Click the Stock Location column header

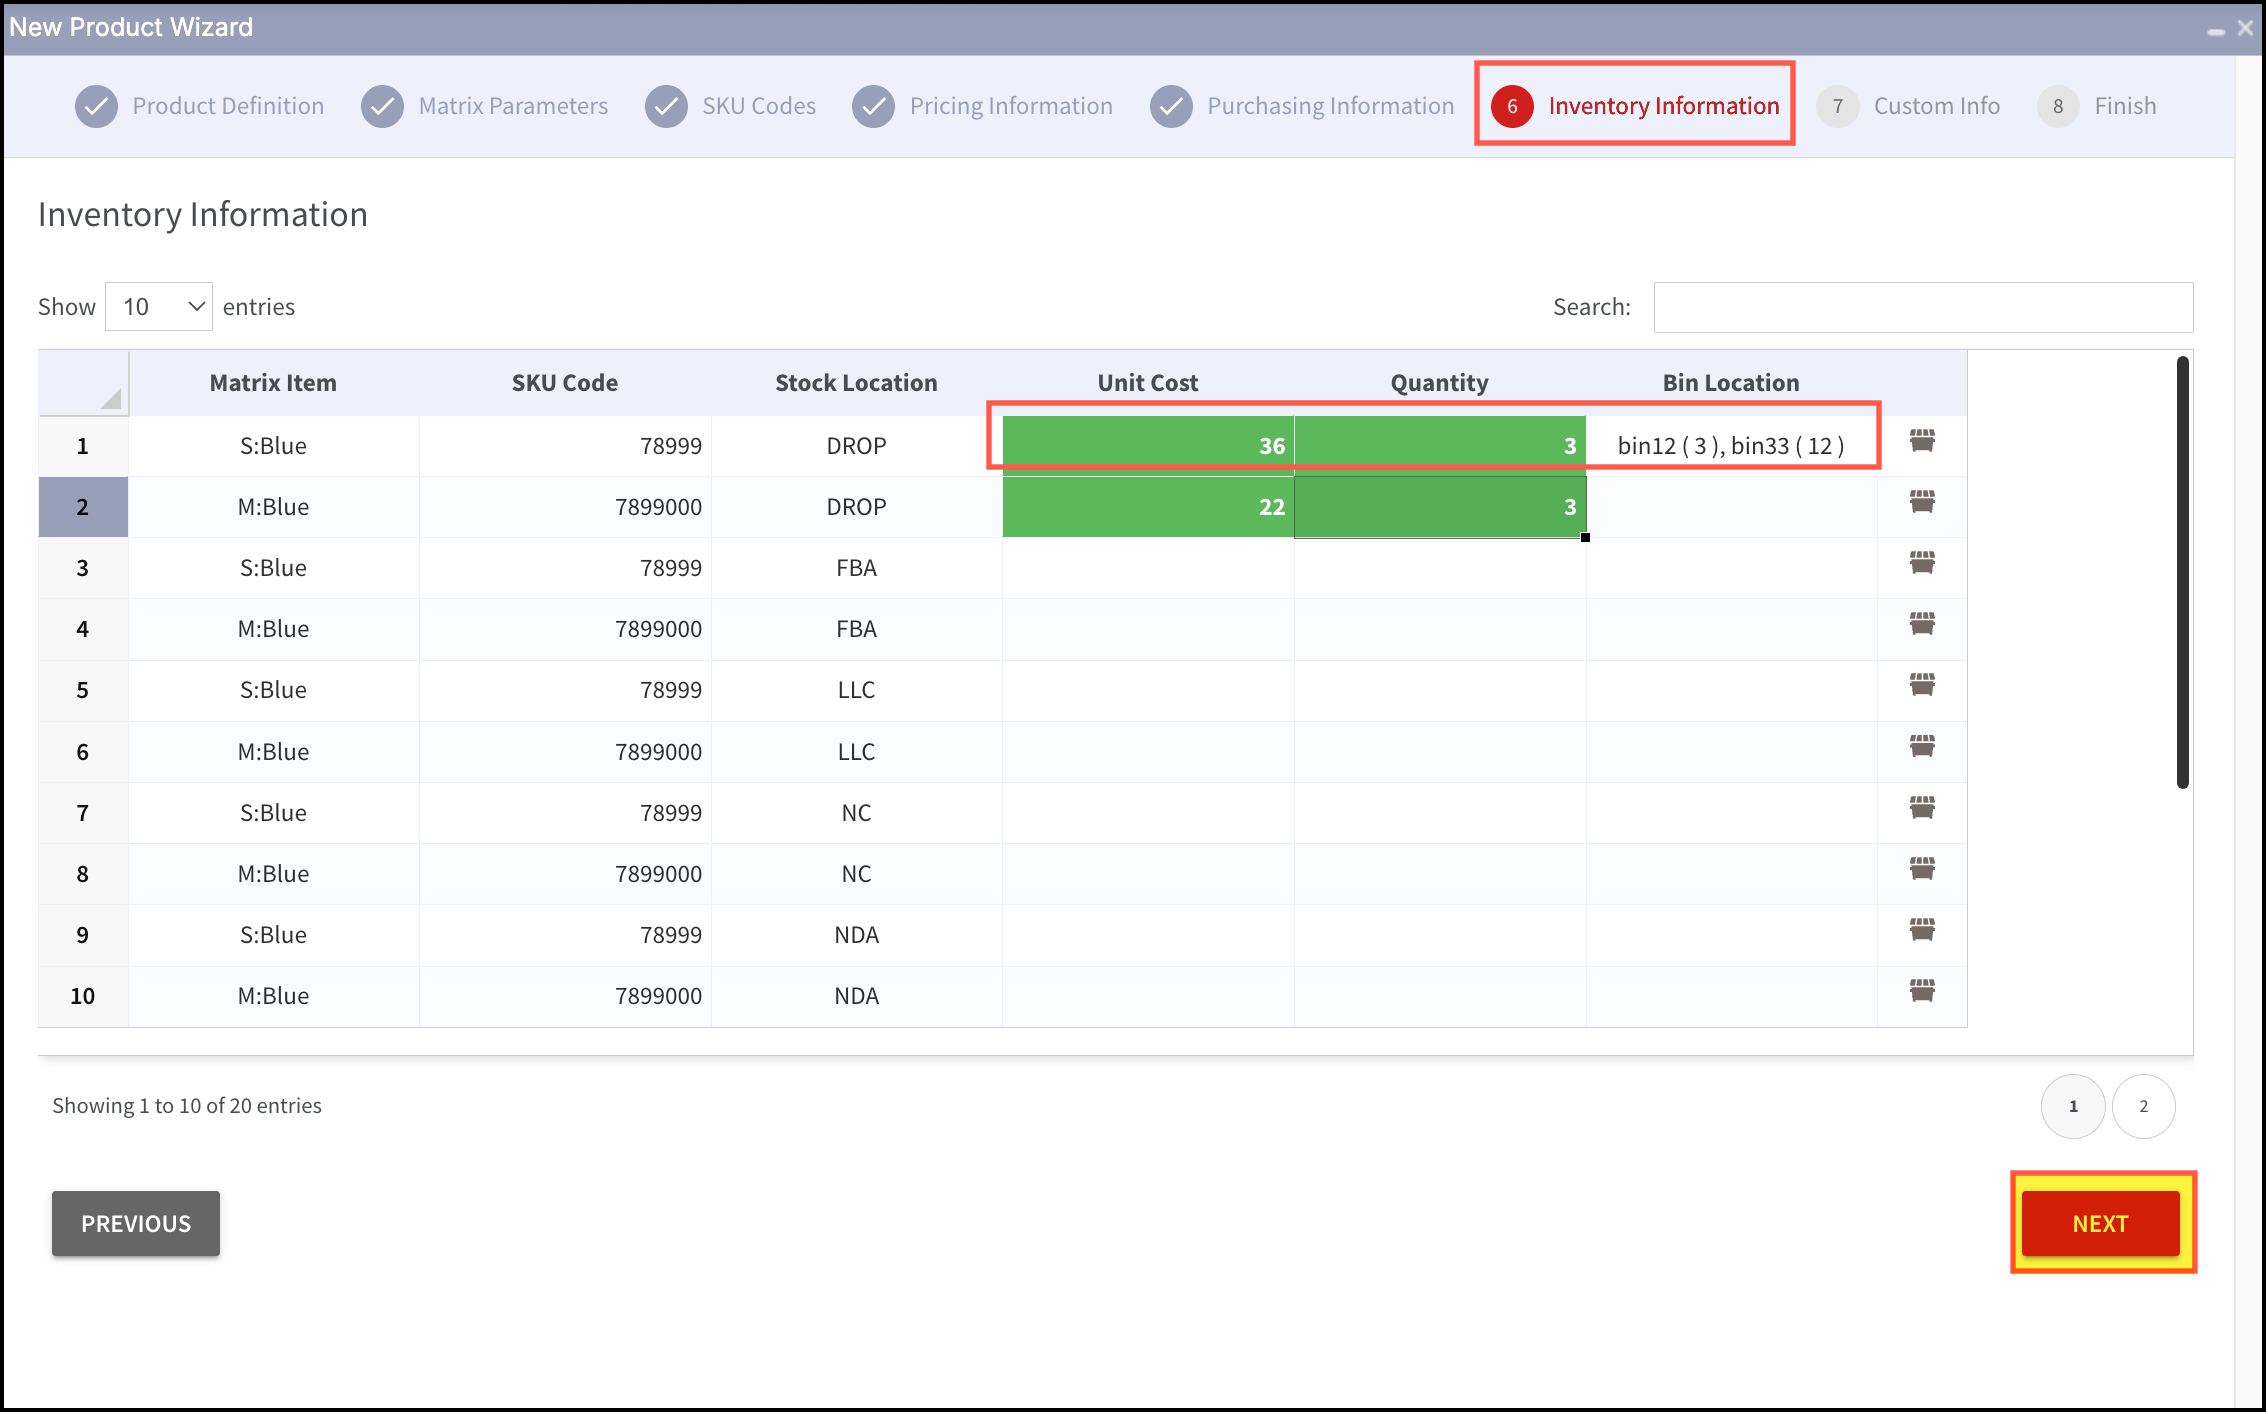[x=856, y=383]
